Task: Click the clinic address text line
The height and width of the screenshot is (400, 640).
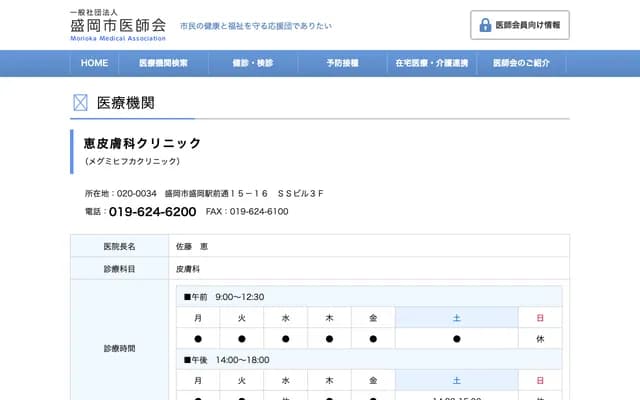Action: tap(204, 193)
